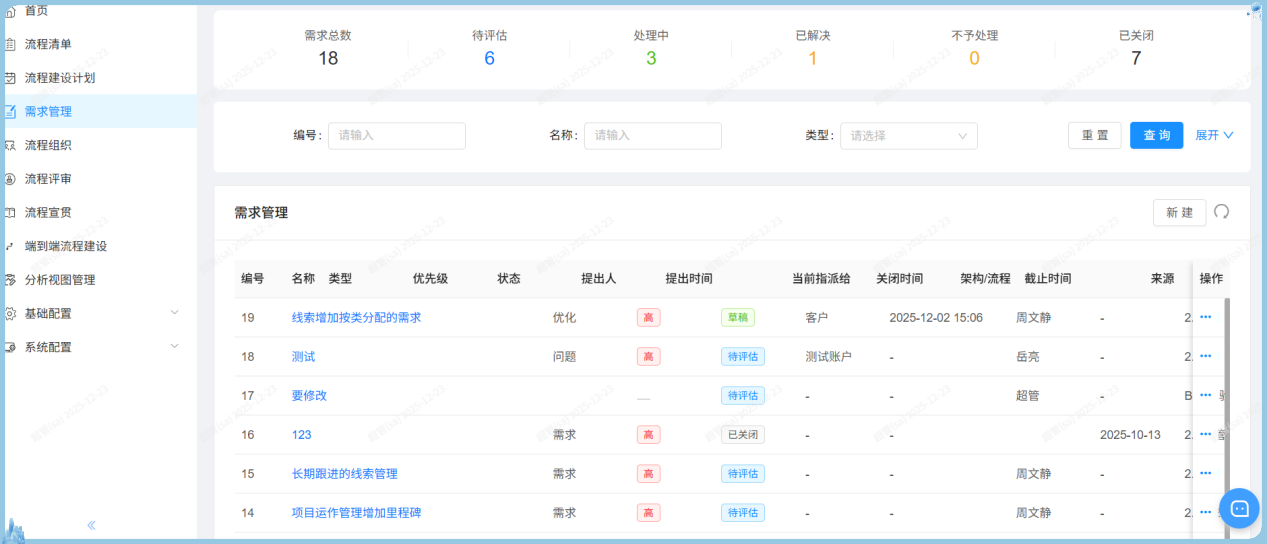
Task: Click the 流程评审 sidebar icon
Action: pos(10,179)
